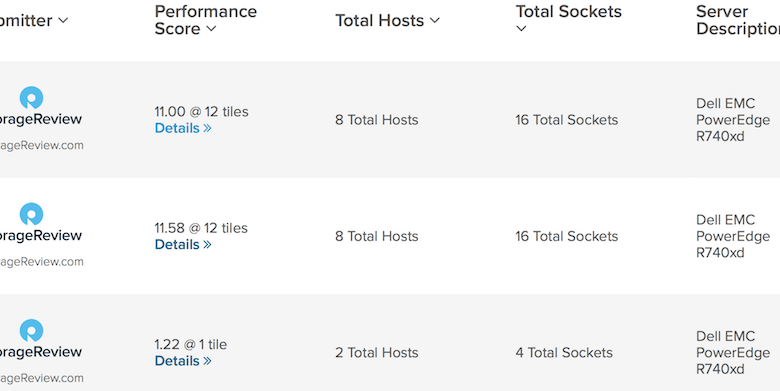Viewport: 780px width, 391px height.
Task: Open Total Sockets column sort chevron
Action: [x=521, y=29]
